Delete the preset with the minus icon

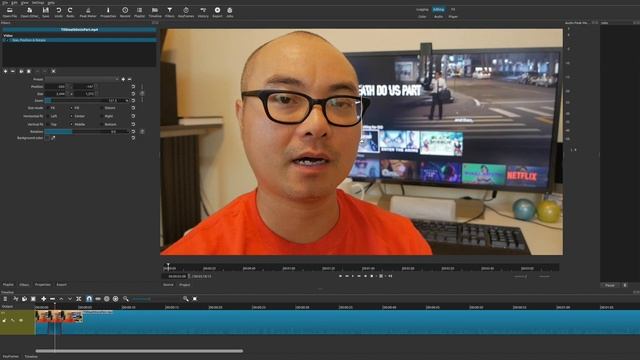[x=130, y=79]
